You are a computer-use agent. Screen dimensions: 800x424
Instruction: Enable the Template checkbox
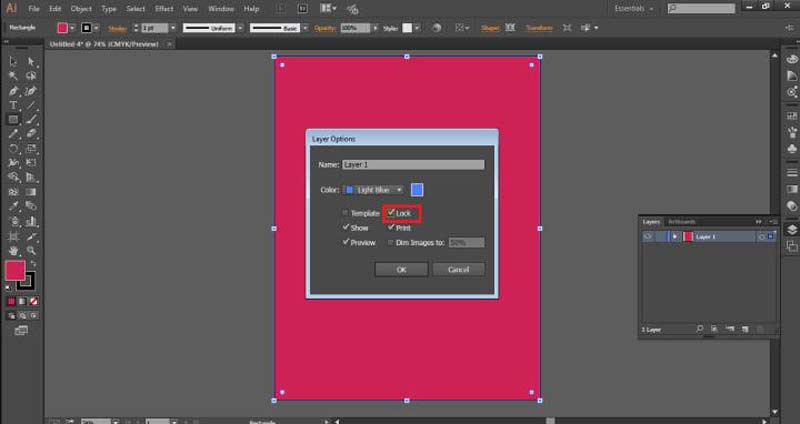tap(345, 213)
